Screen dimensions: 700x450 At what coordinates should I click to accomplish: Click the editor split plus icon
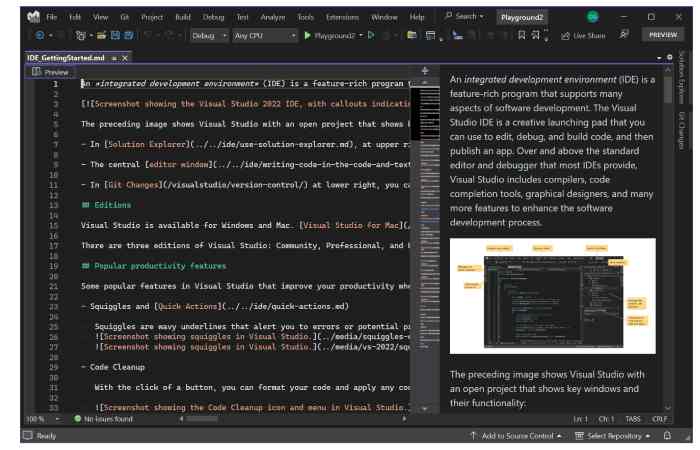tap(425, 70)
